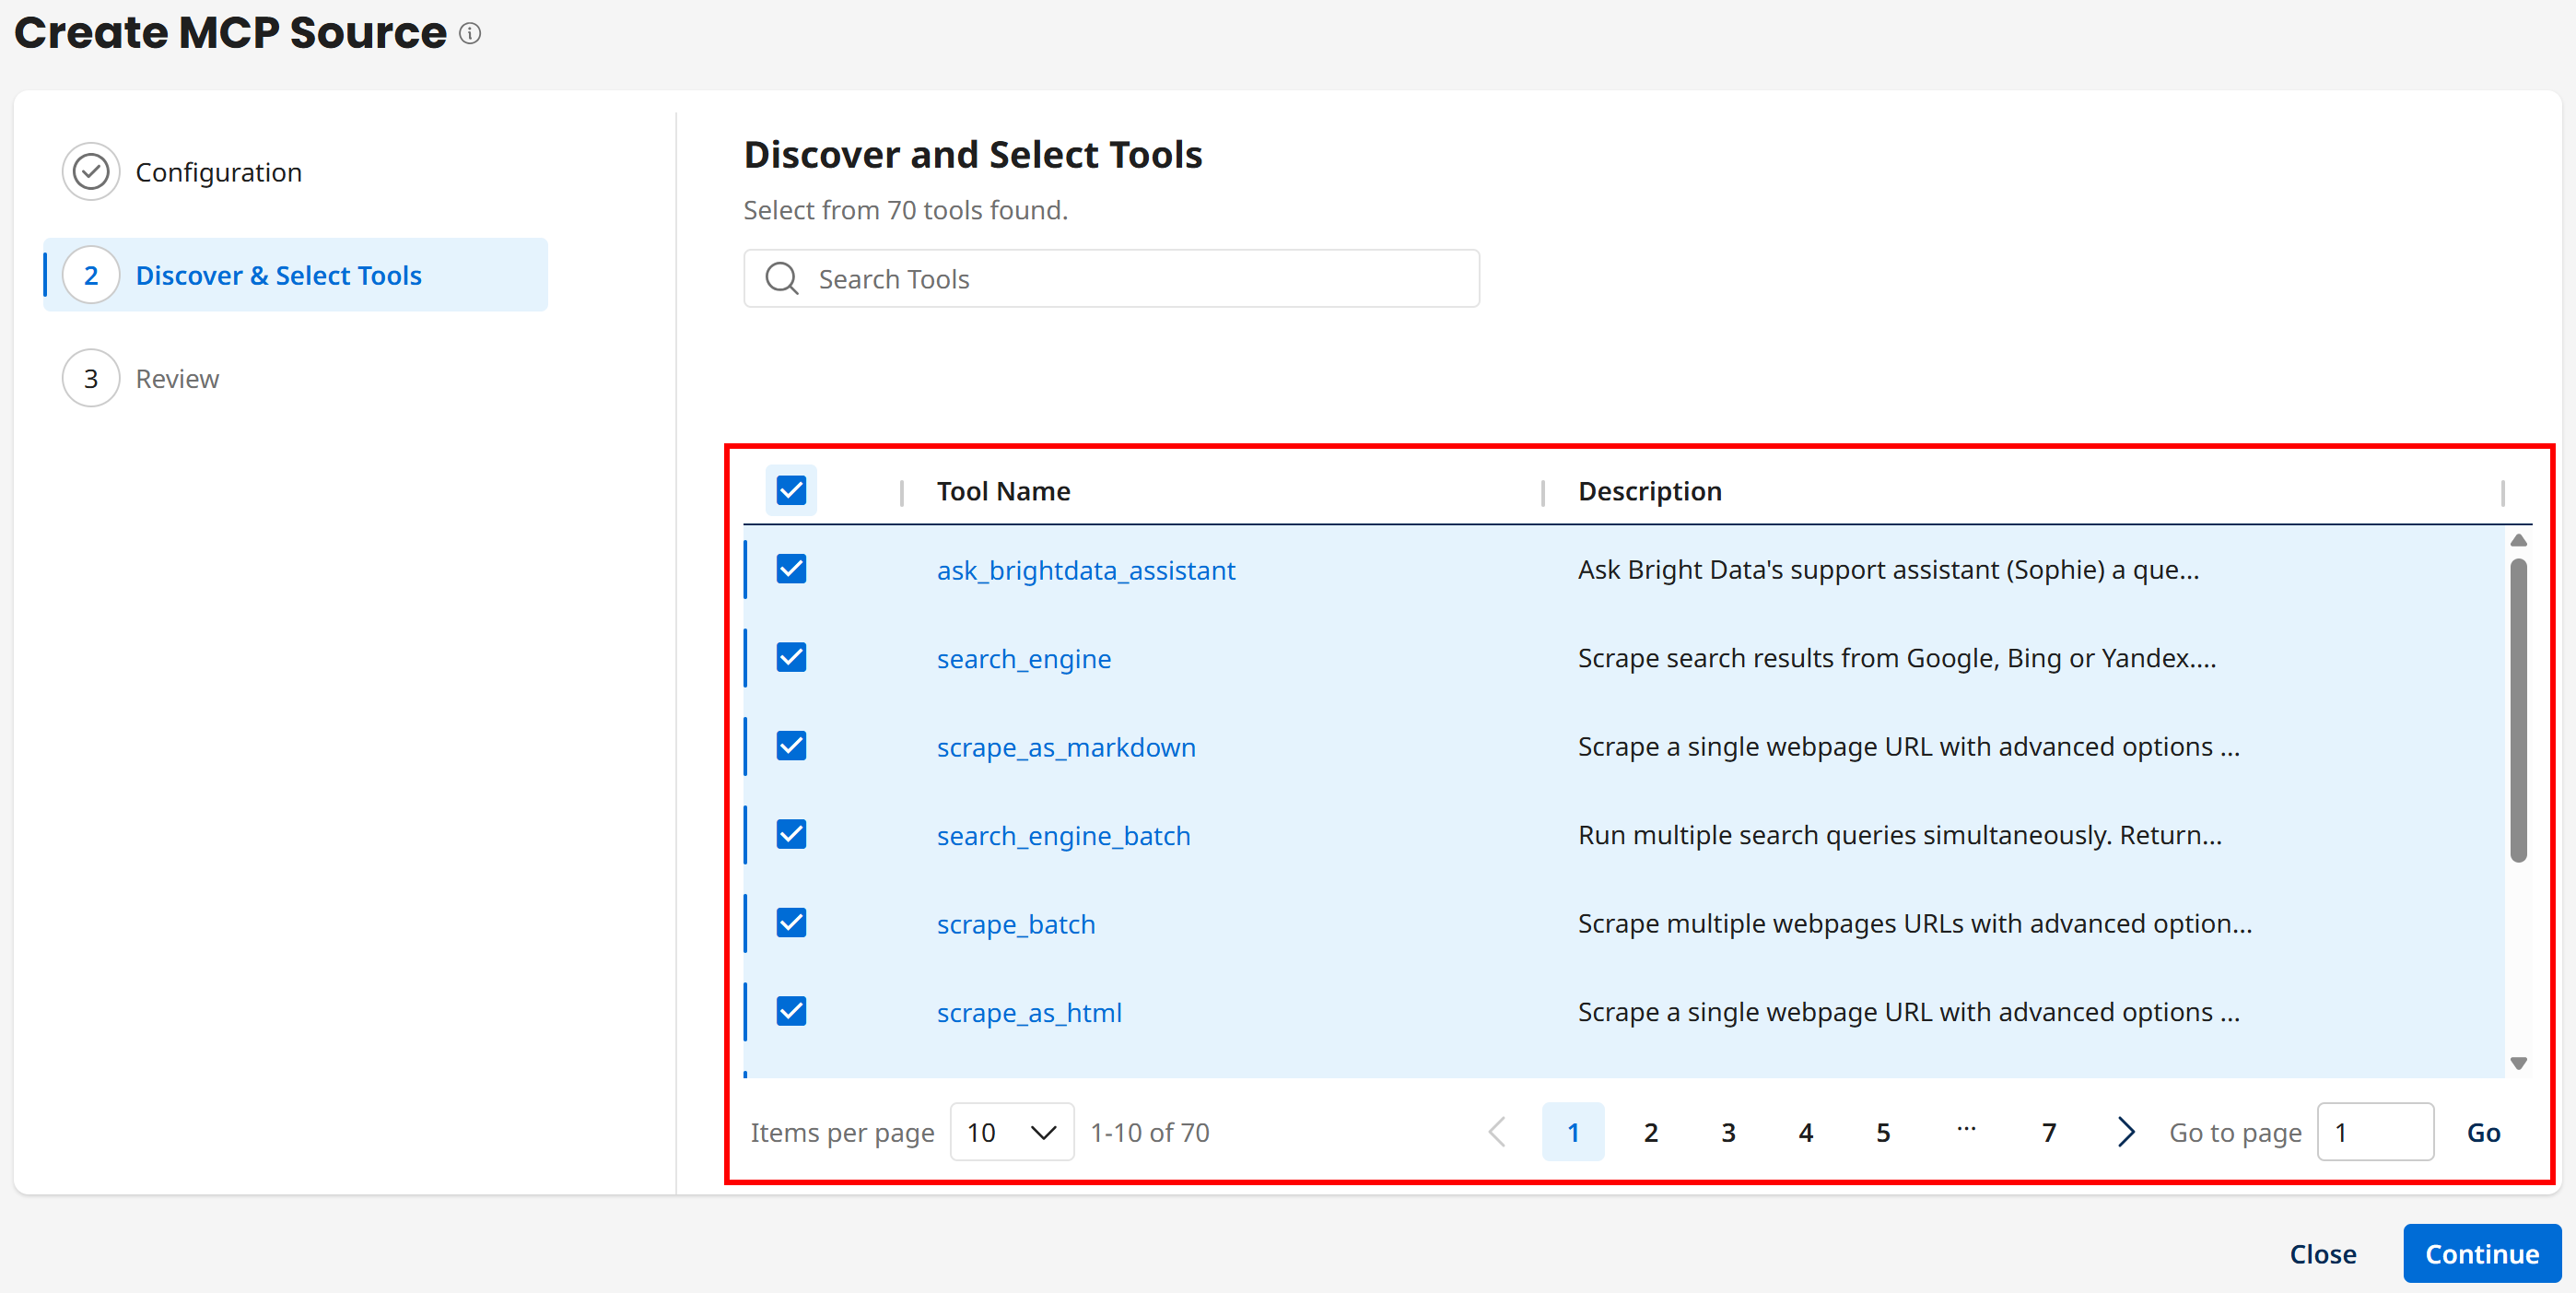Click scroll up arrow in tool list
The image size is (2576, 1293).
point(2518,540)
